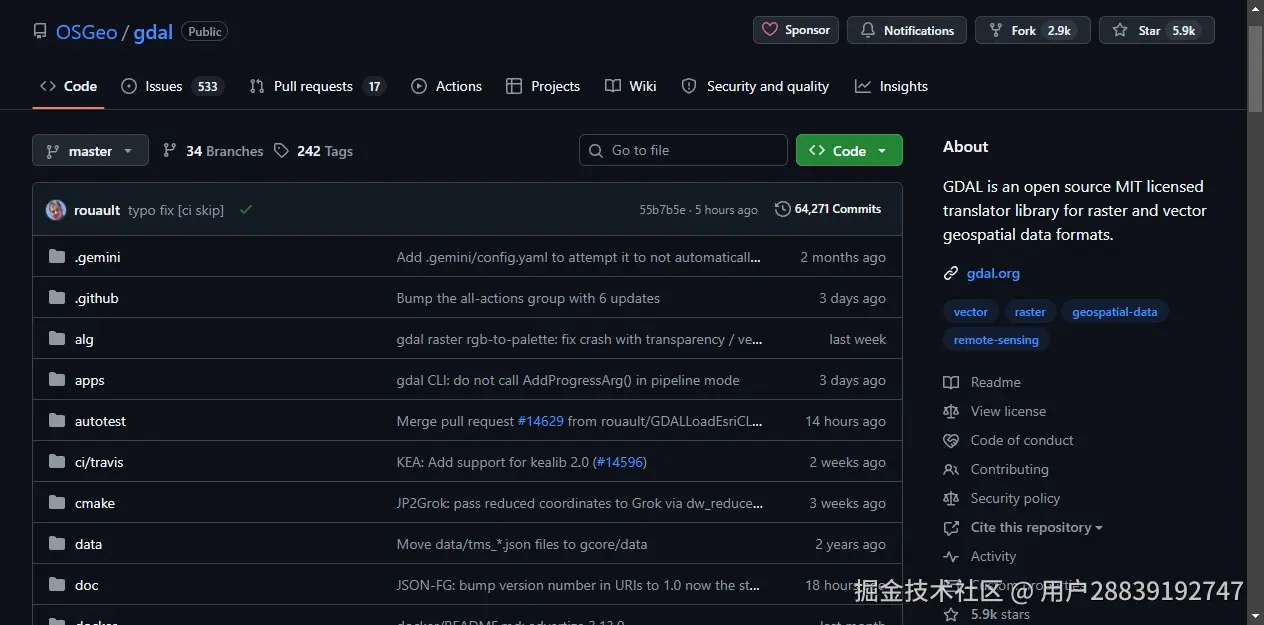Click folder icon next to cmake
The height and width of the screenshot is (625, 1264).
click(57, 503)
